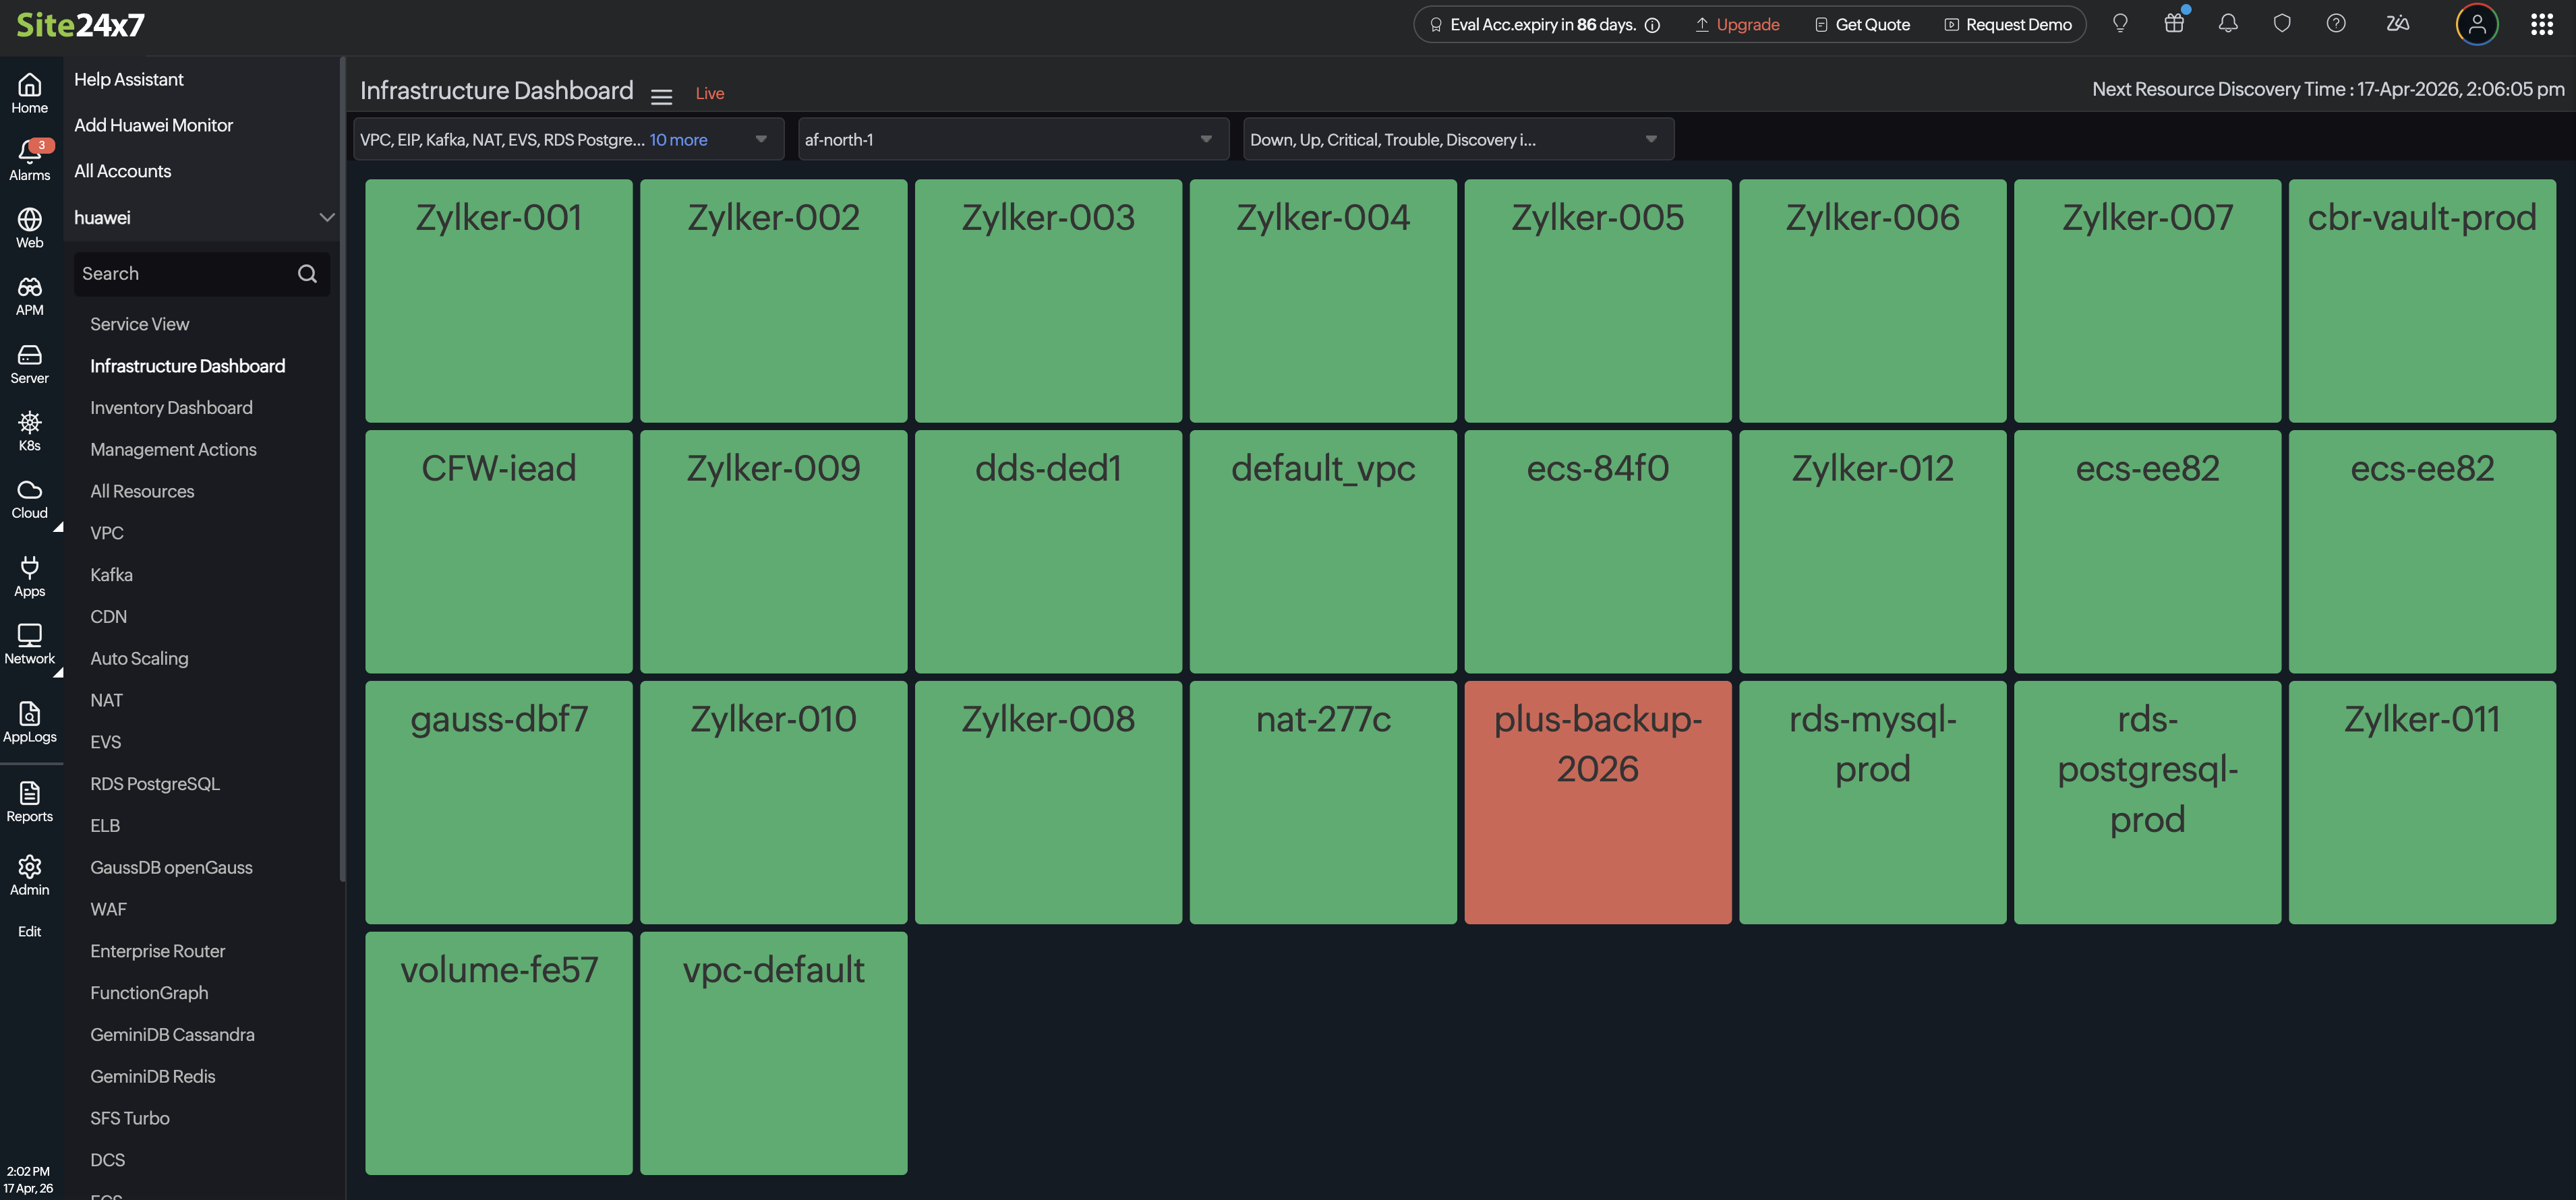Open the Zia assistant in the top bar

coord(2397,24)
